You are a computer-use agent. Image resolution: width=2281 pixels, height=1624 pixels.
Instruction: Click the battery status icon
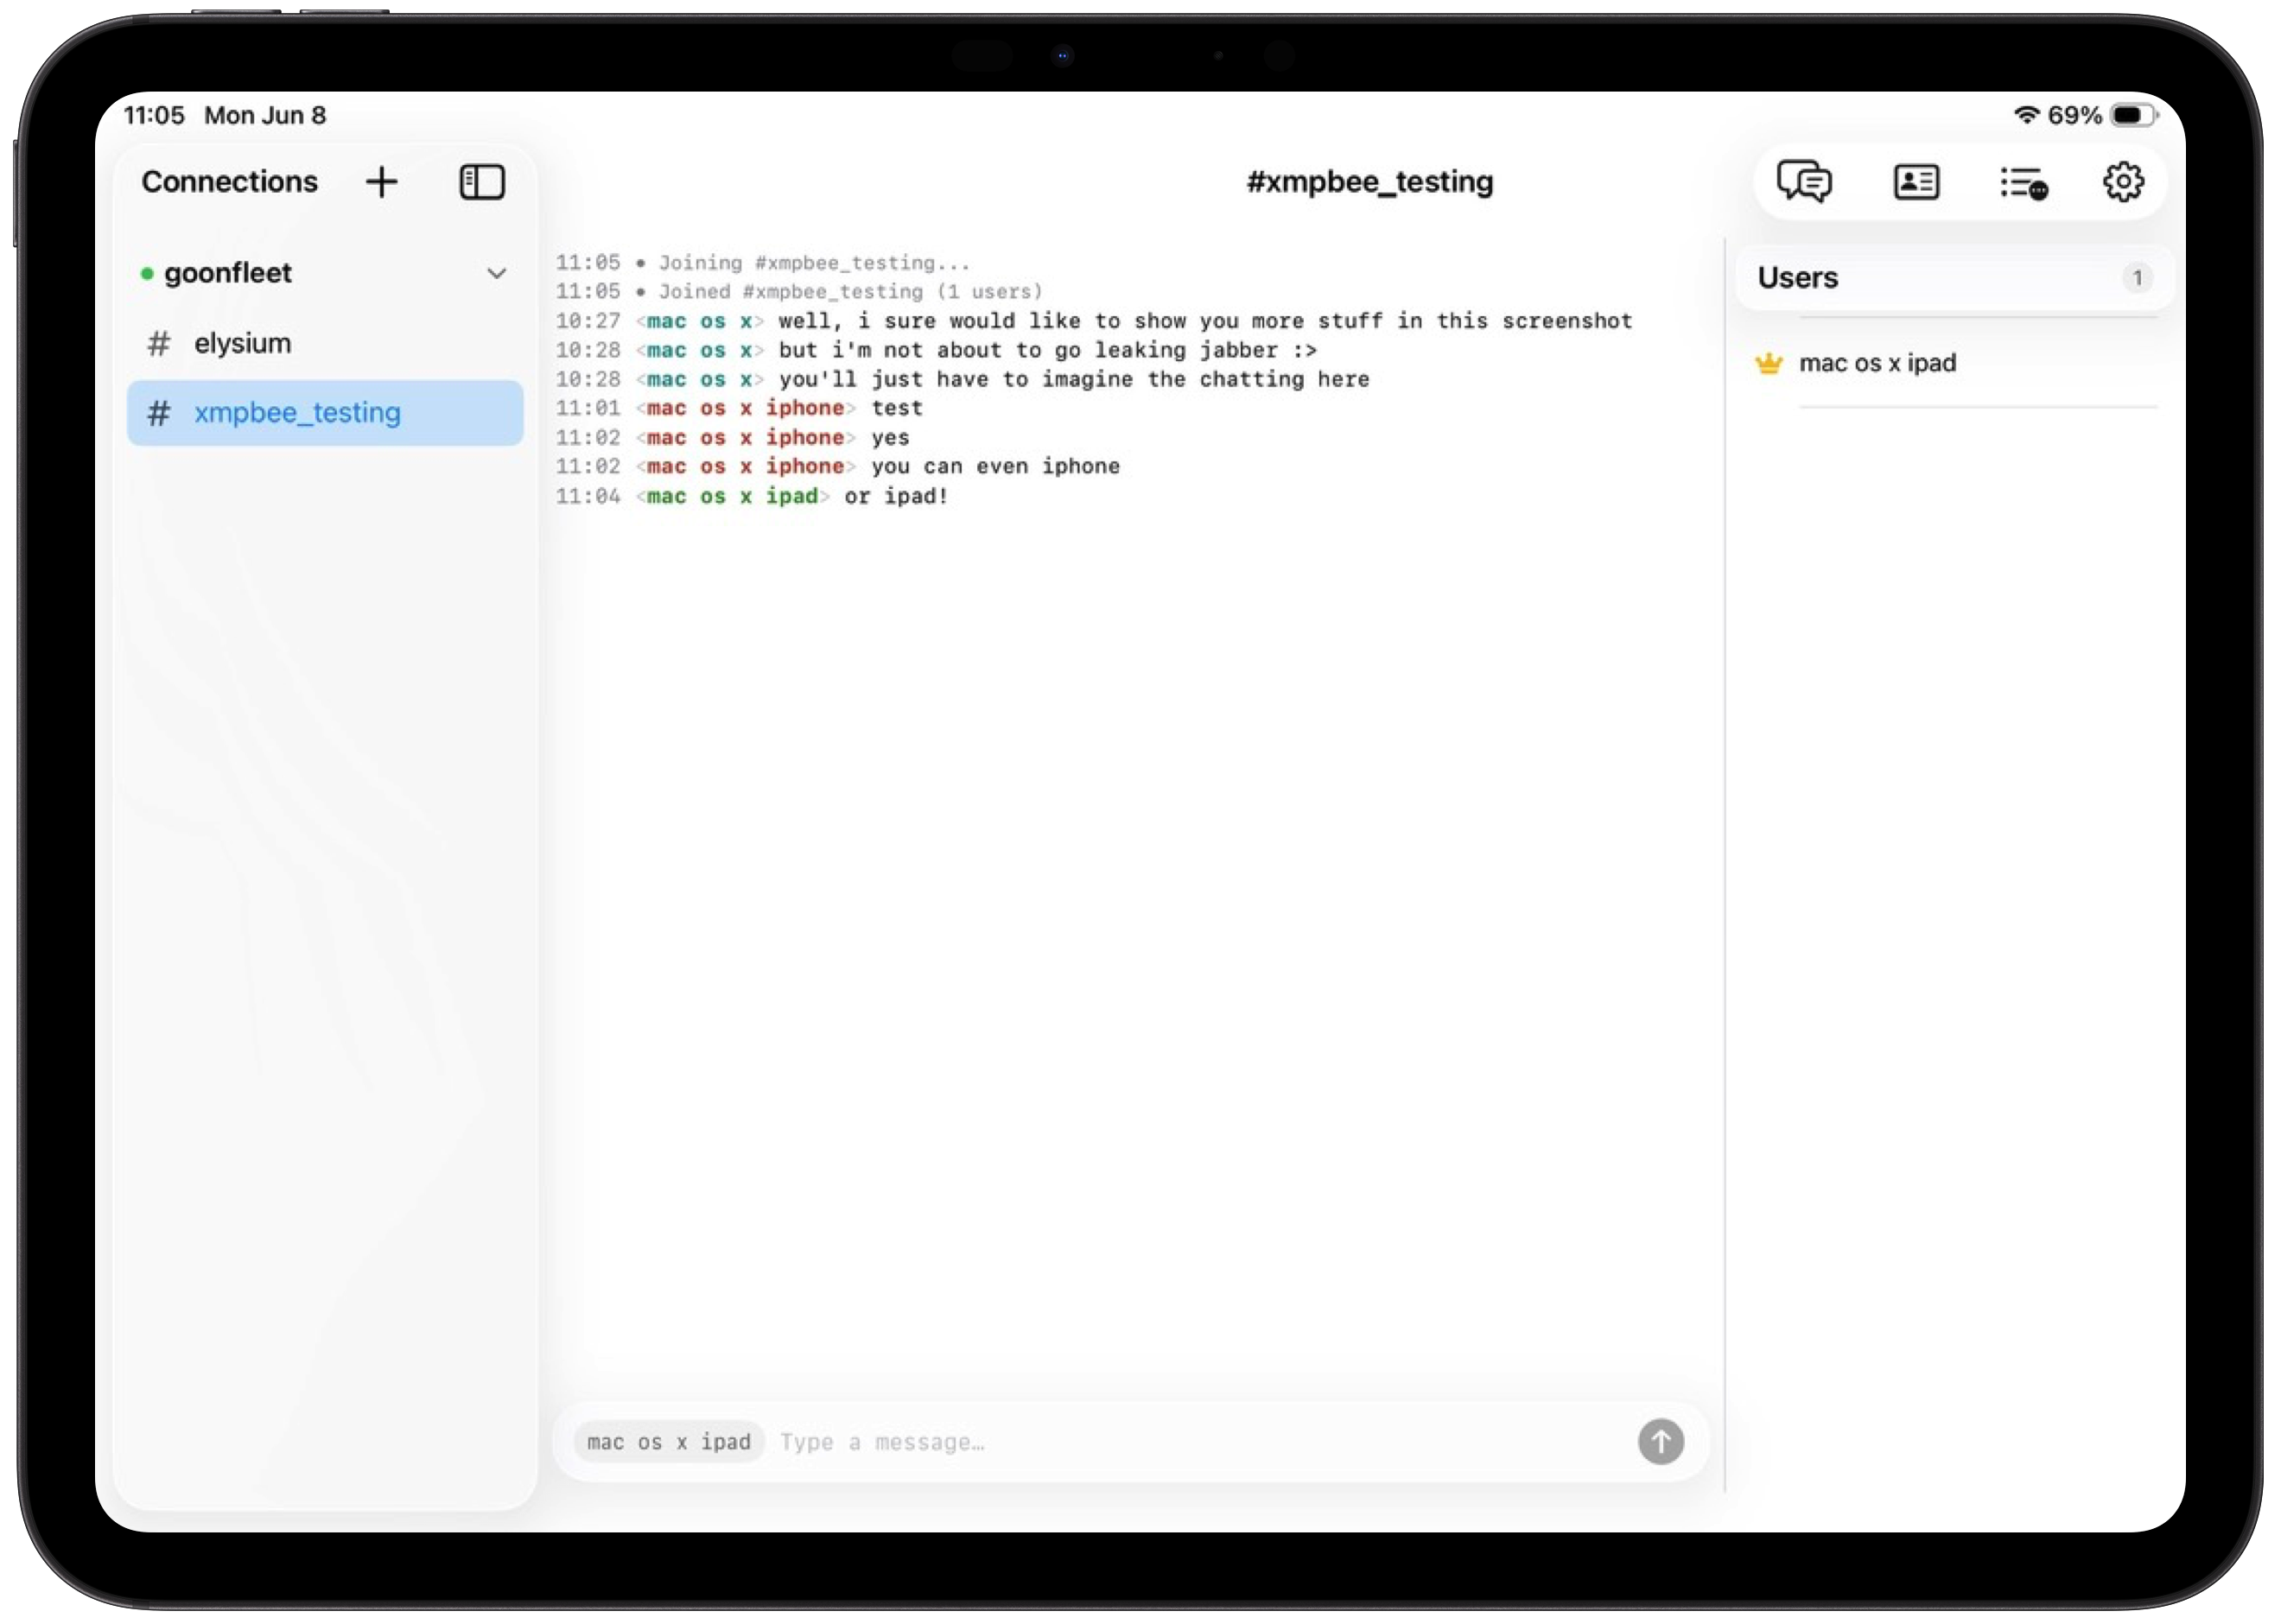2134,115
